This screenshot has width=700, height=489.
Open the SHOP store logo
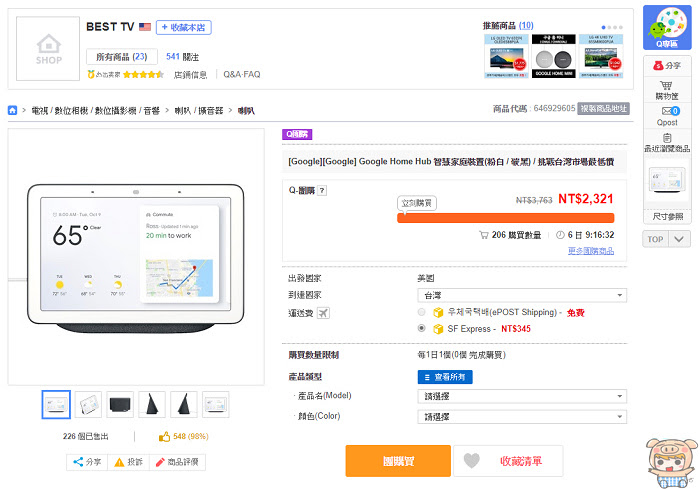point(48,49)
